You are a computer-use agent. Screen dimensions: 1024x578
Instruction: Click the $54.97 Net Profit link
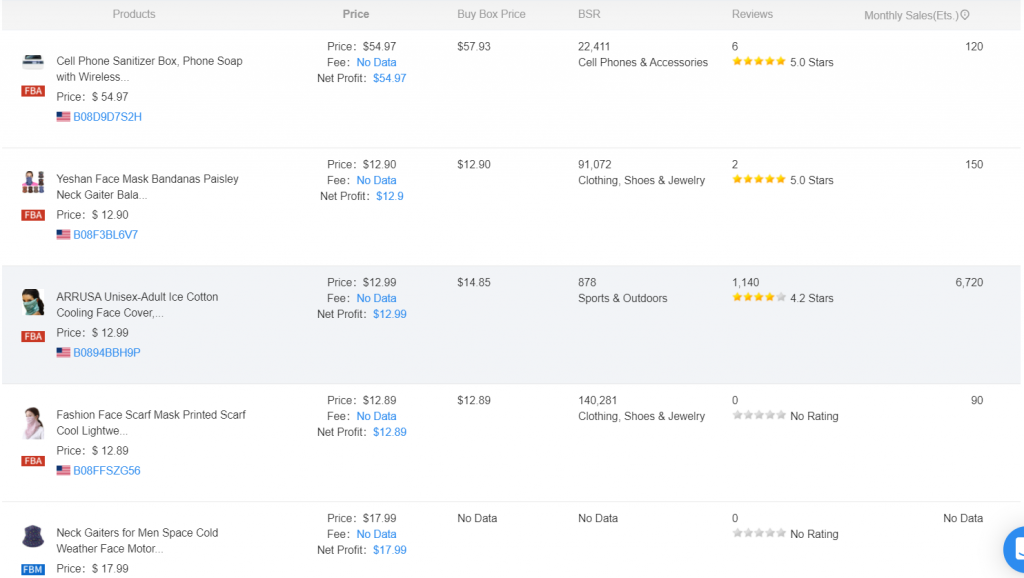pyautogui.click(x=389, y=77)
